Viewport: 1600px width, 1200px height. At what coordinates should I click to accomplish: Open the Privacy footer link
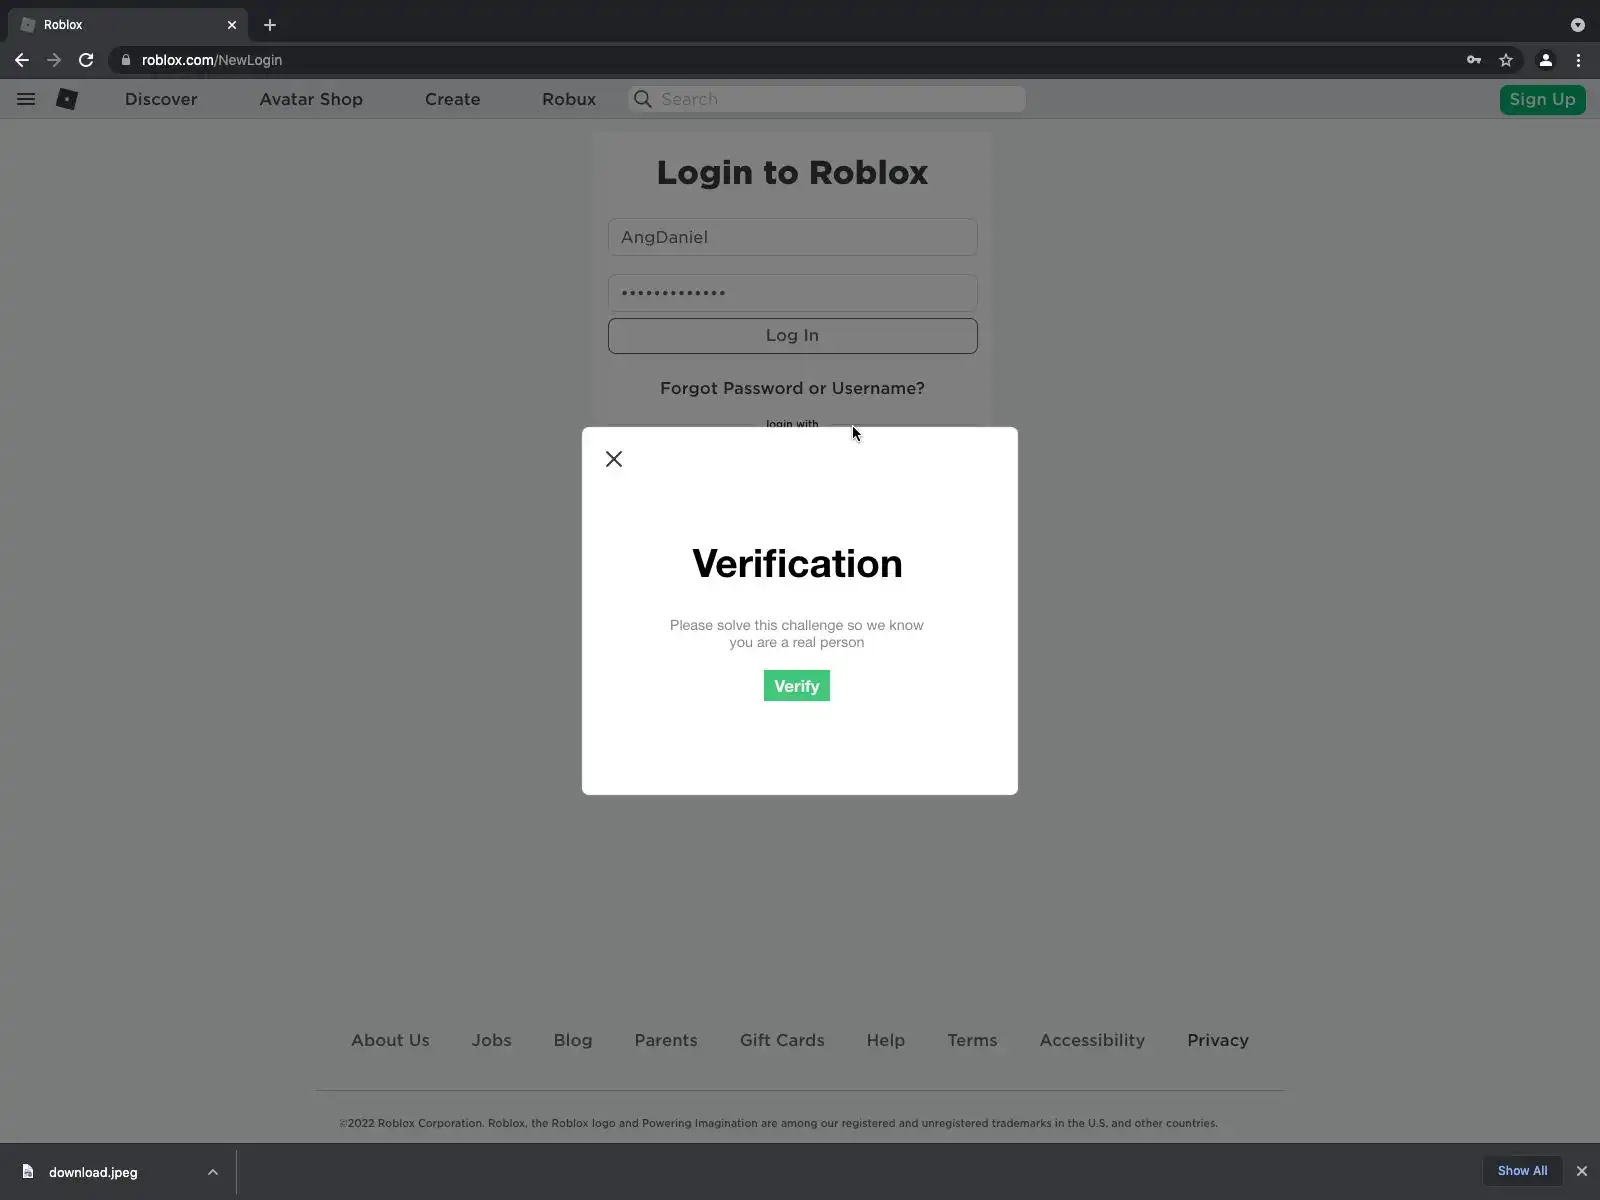1218,1040
